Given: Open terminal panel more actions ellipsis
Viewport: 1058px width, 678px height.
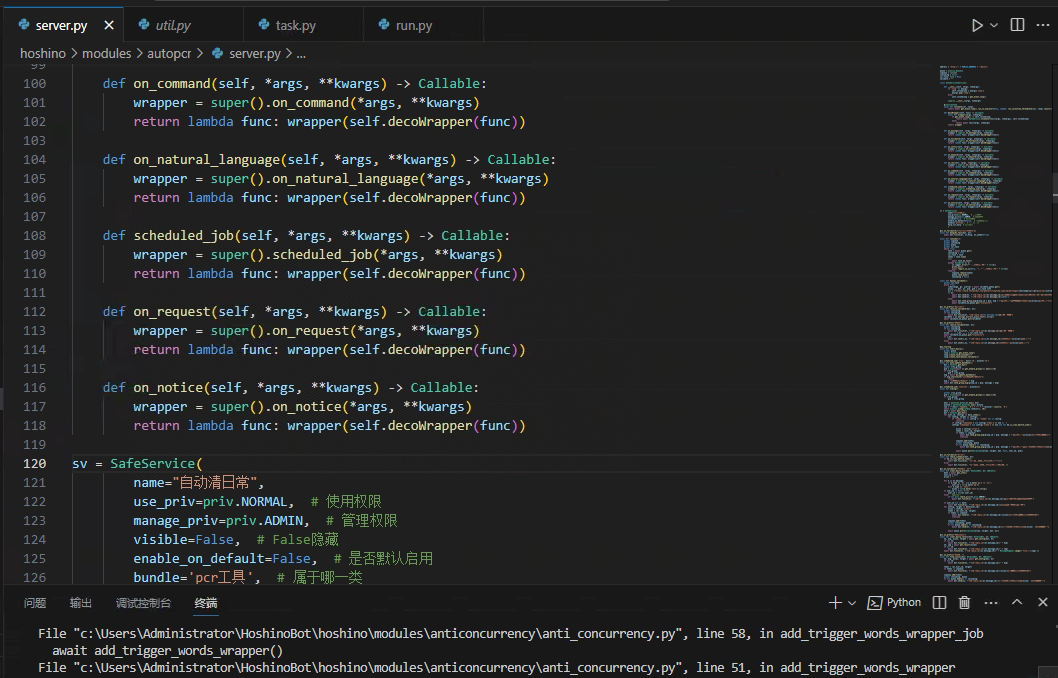Looking at the screenshot, I should coord(989,601).
